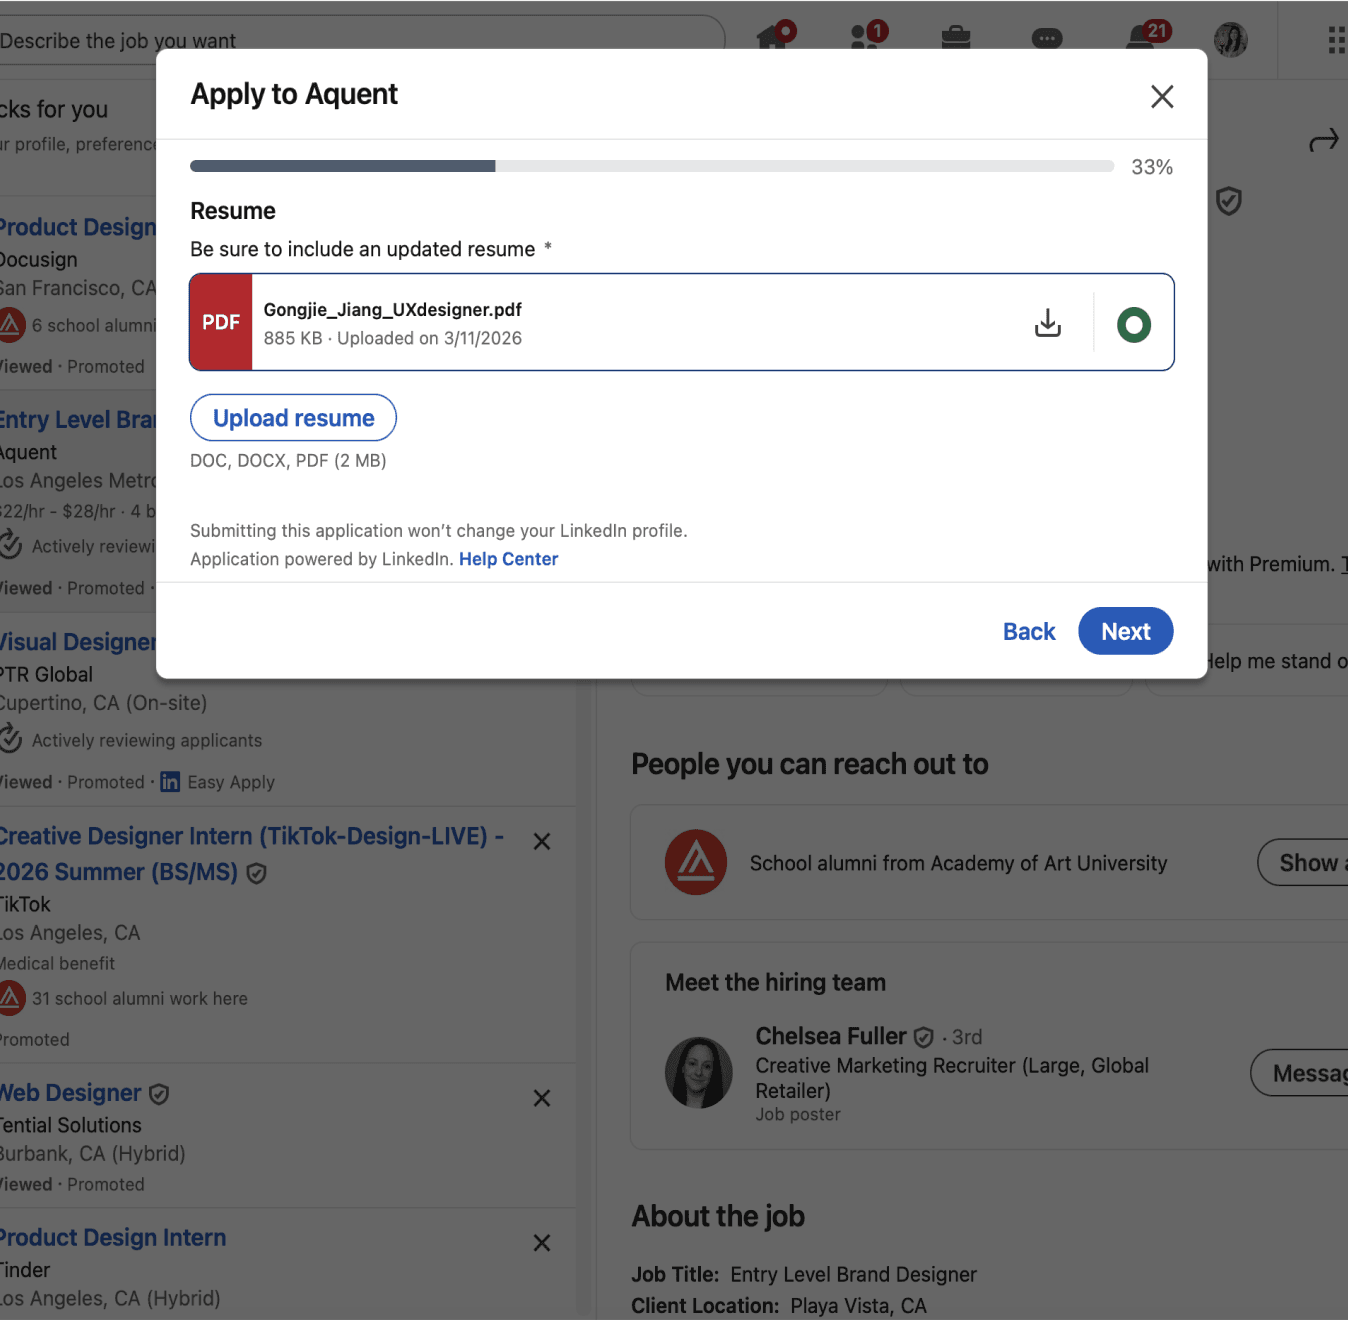Dismiss the Creative Designer Intern TikTok job
Screen dimensions: 1348x1320
542,842
